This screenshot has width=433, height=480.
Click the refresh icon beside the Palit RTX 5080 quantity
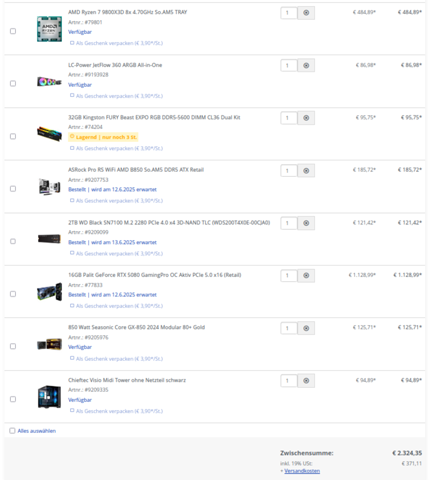pyautogui.click(x=306, y=276)
